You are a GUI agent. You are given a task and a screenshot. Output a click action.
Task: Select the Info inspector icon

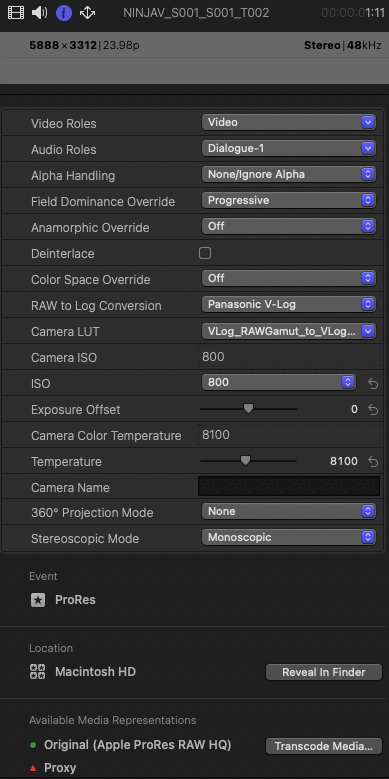(x=64, y=12)
